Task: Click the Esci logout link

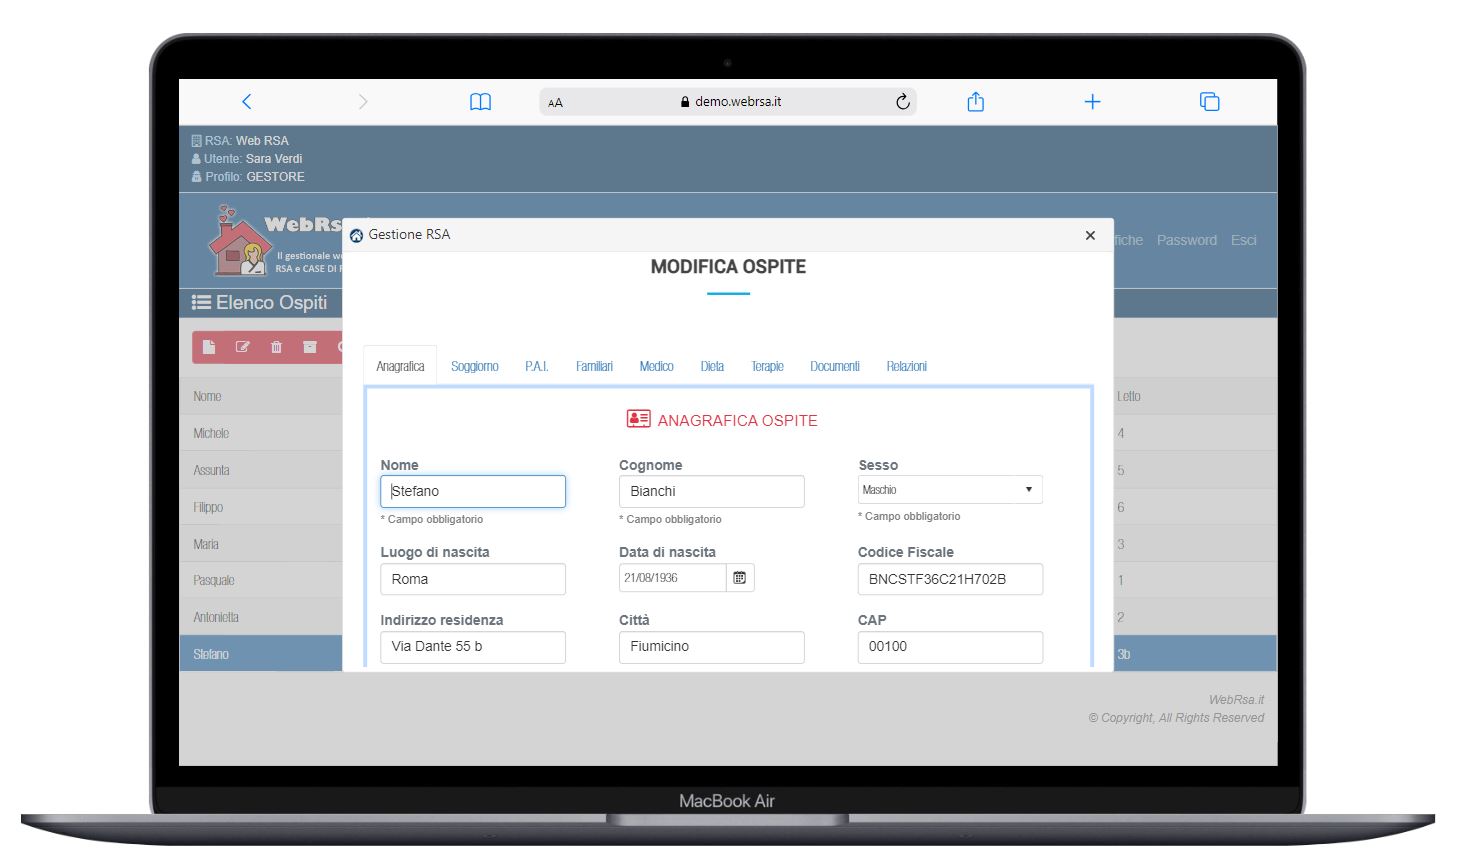Action: tap(1243, 241)
